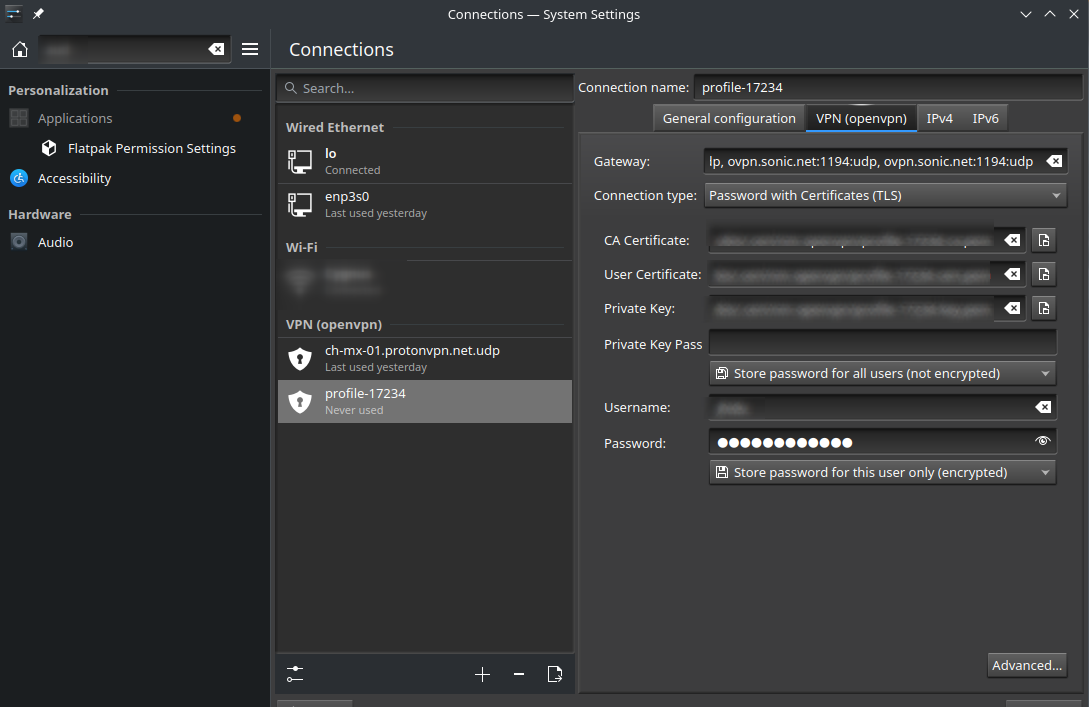
Task: Open window menu icon in title bar
Action: (x=13, y=14)
